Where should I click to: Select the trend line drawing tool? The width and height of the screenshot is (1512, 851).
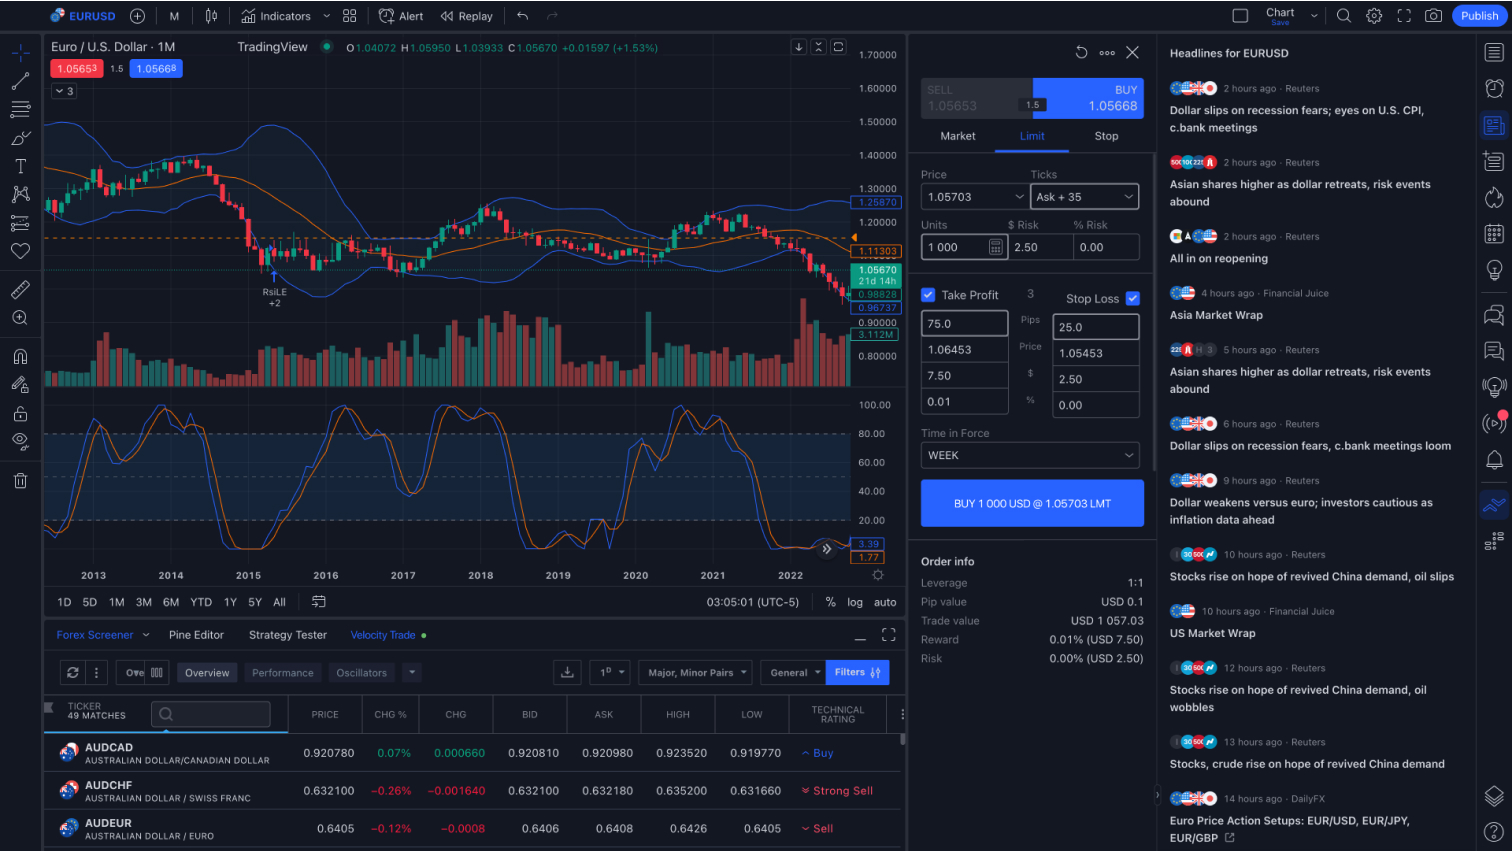pyautogui.click(x=20, y=81)
